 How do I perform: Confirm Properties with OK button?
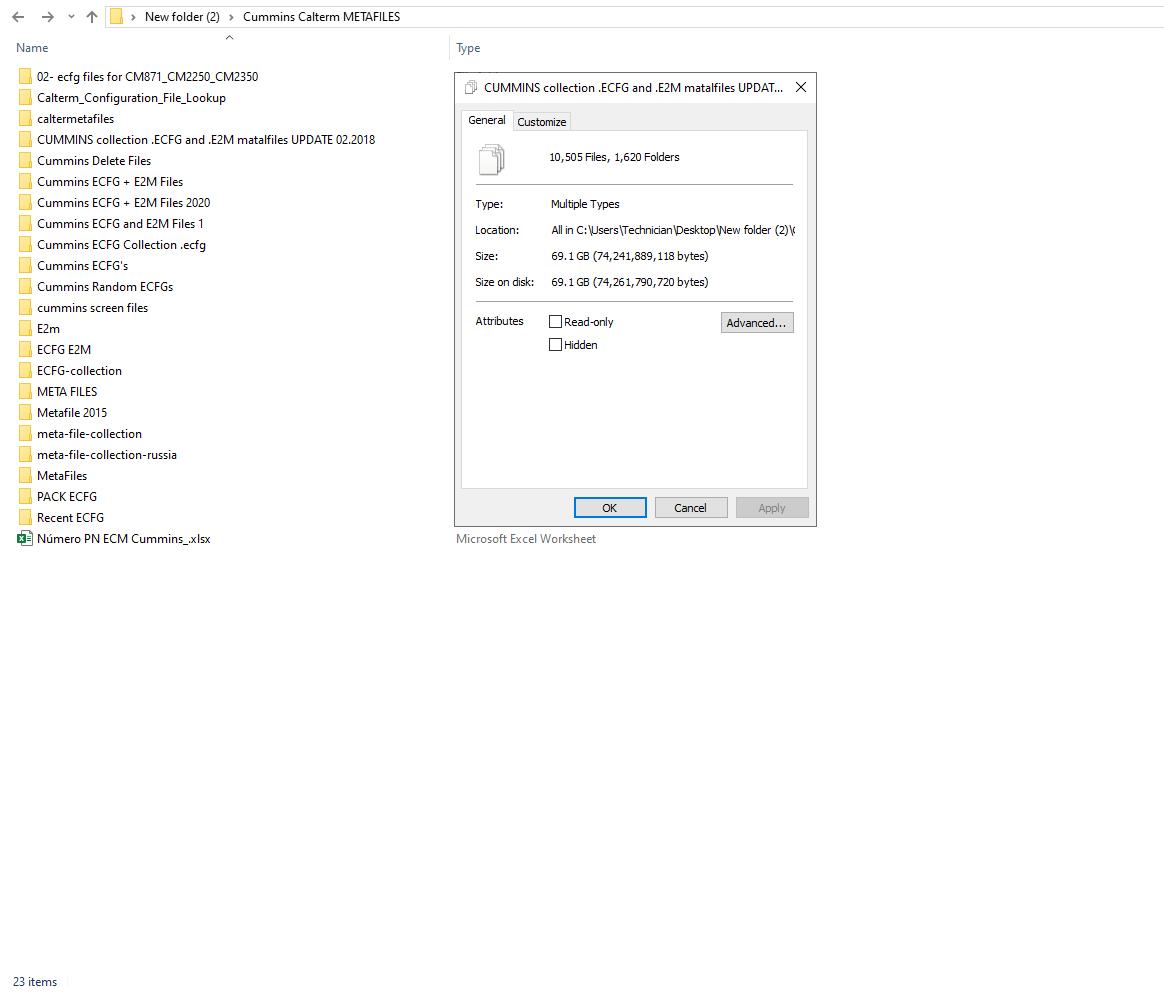[x=609, y=508]
